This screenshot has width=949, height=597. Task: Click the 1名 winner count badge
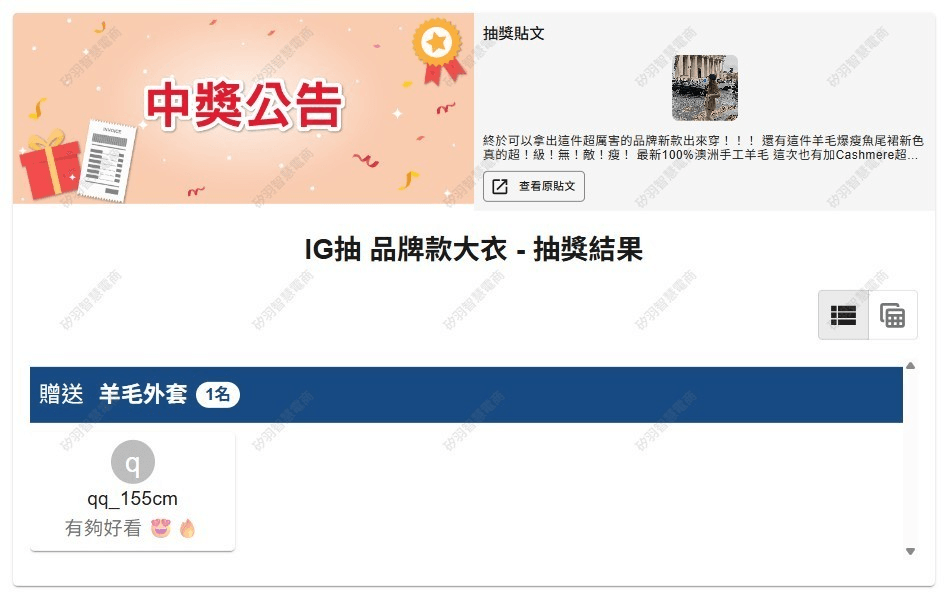click(218, 395)
